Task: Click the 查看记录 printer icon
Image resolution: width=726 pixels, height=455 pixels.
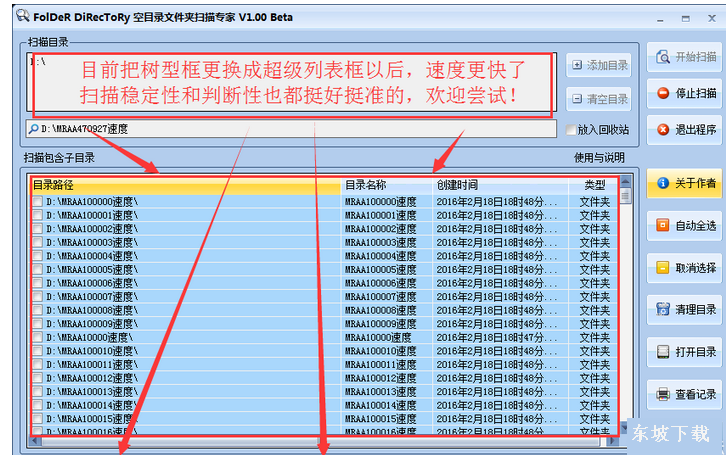Action: [663, 394]
